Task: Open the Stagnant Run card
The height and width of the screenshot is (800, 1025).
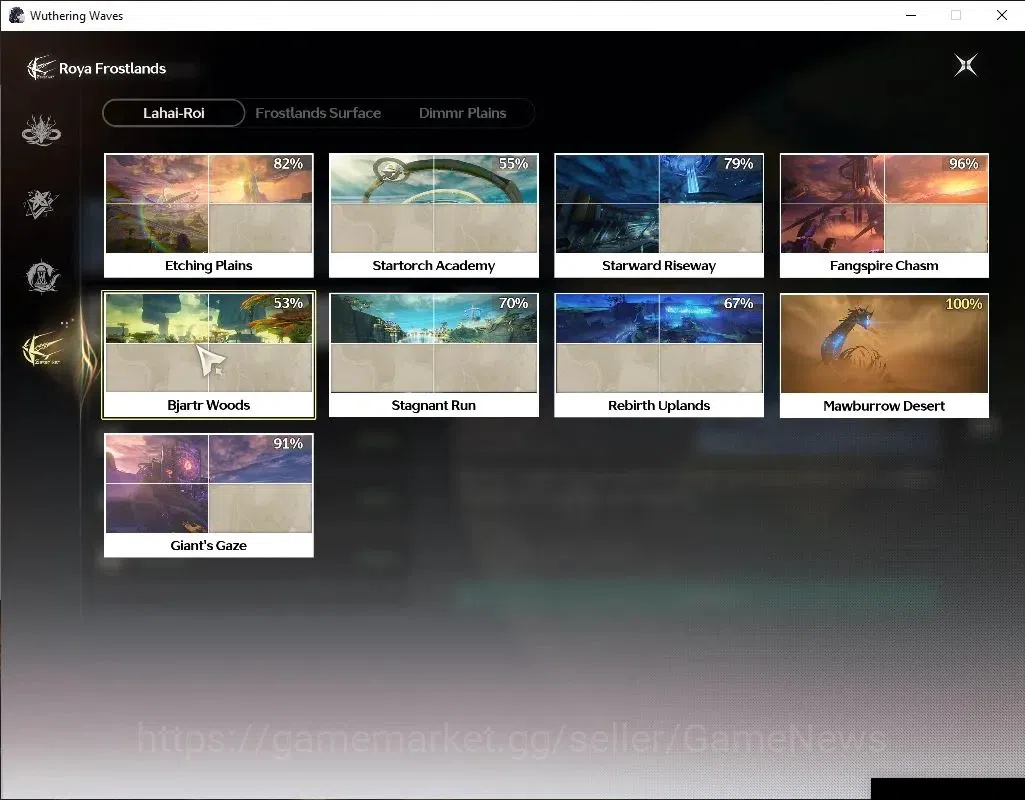Action: point(433,355)
